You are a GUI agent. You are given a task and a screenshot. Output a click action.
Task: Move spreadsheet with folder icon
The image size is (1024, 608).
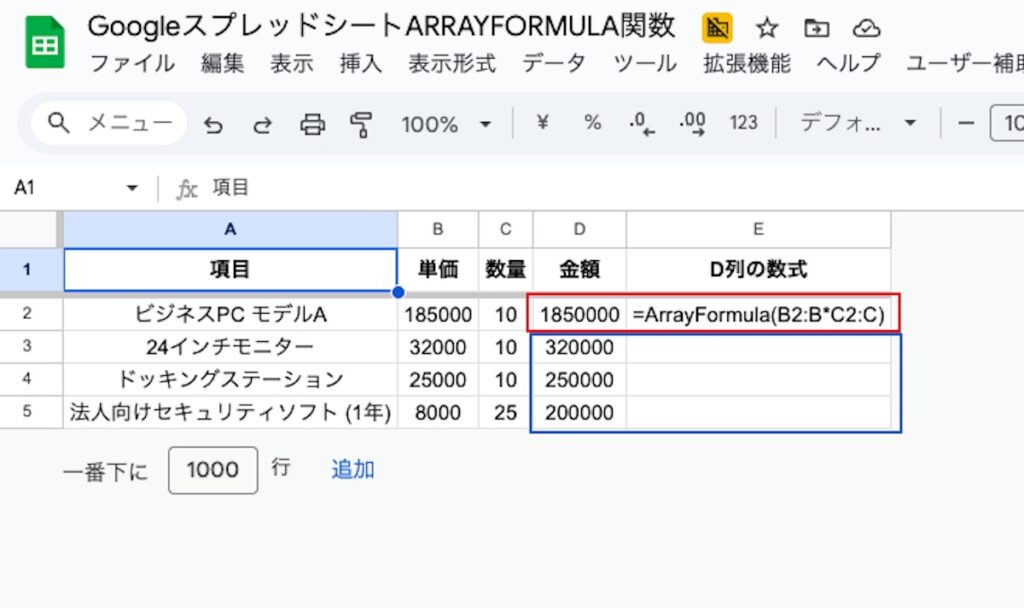[816, 28]
